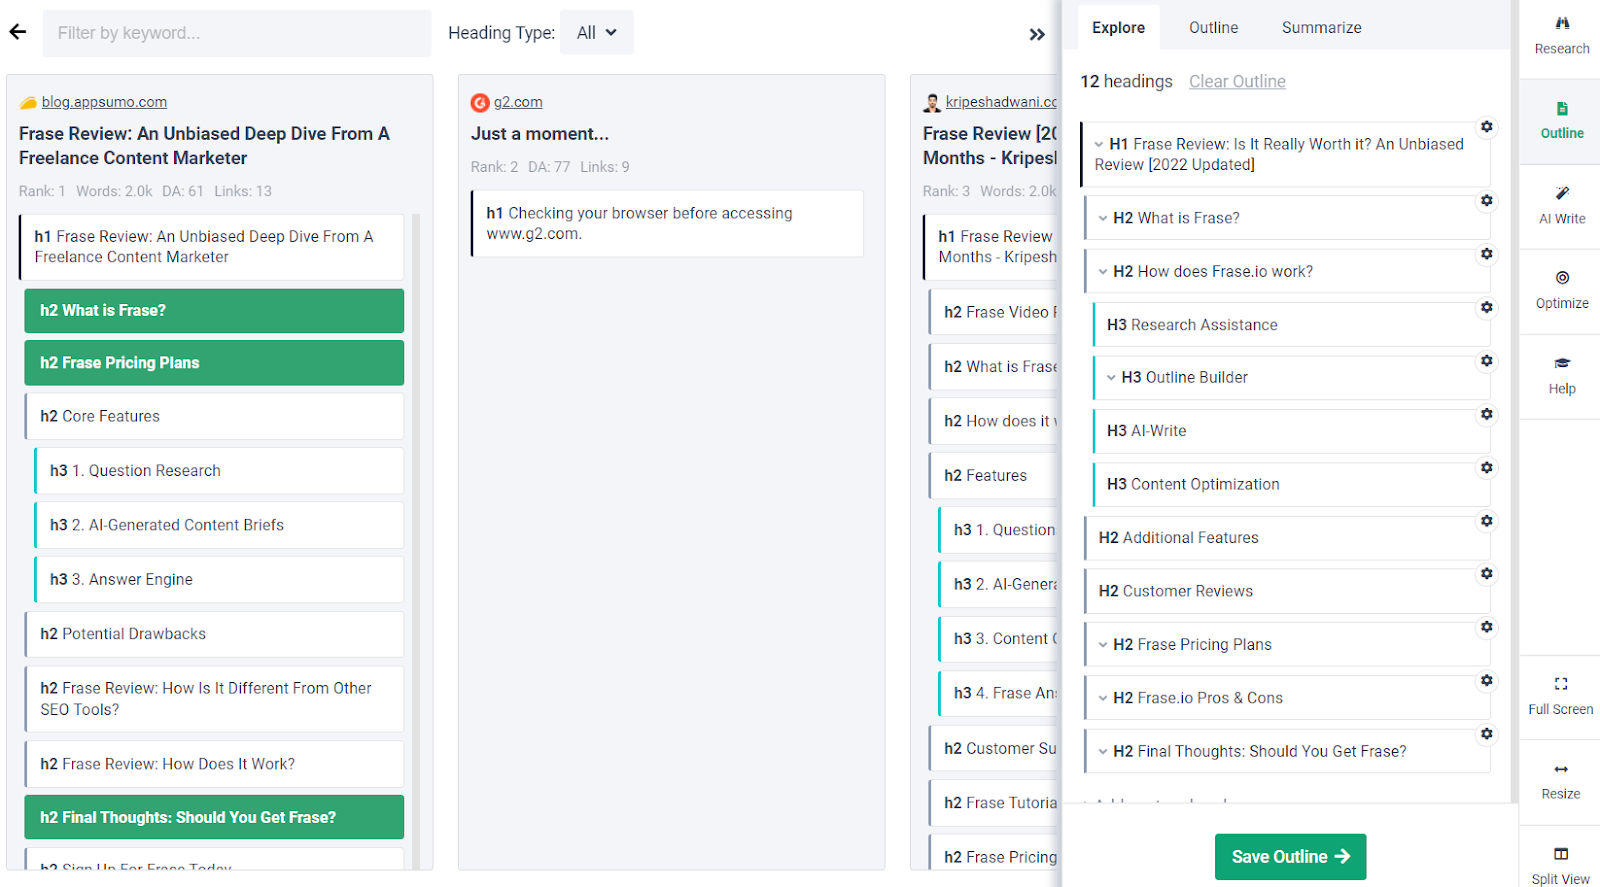Open gear settings for 'What is Frase?' heading

coord(1487,201)
